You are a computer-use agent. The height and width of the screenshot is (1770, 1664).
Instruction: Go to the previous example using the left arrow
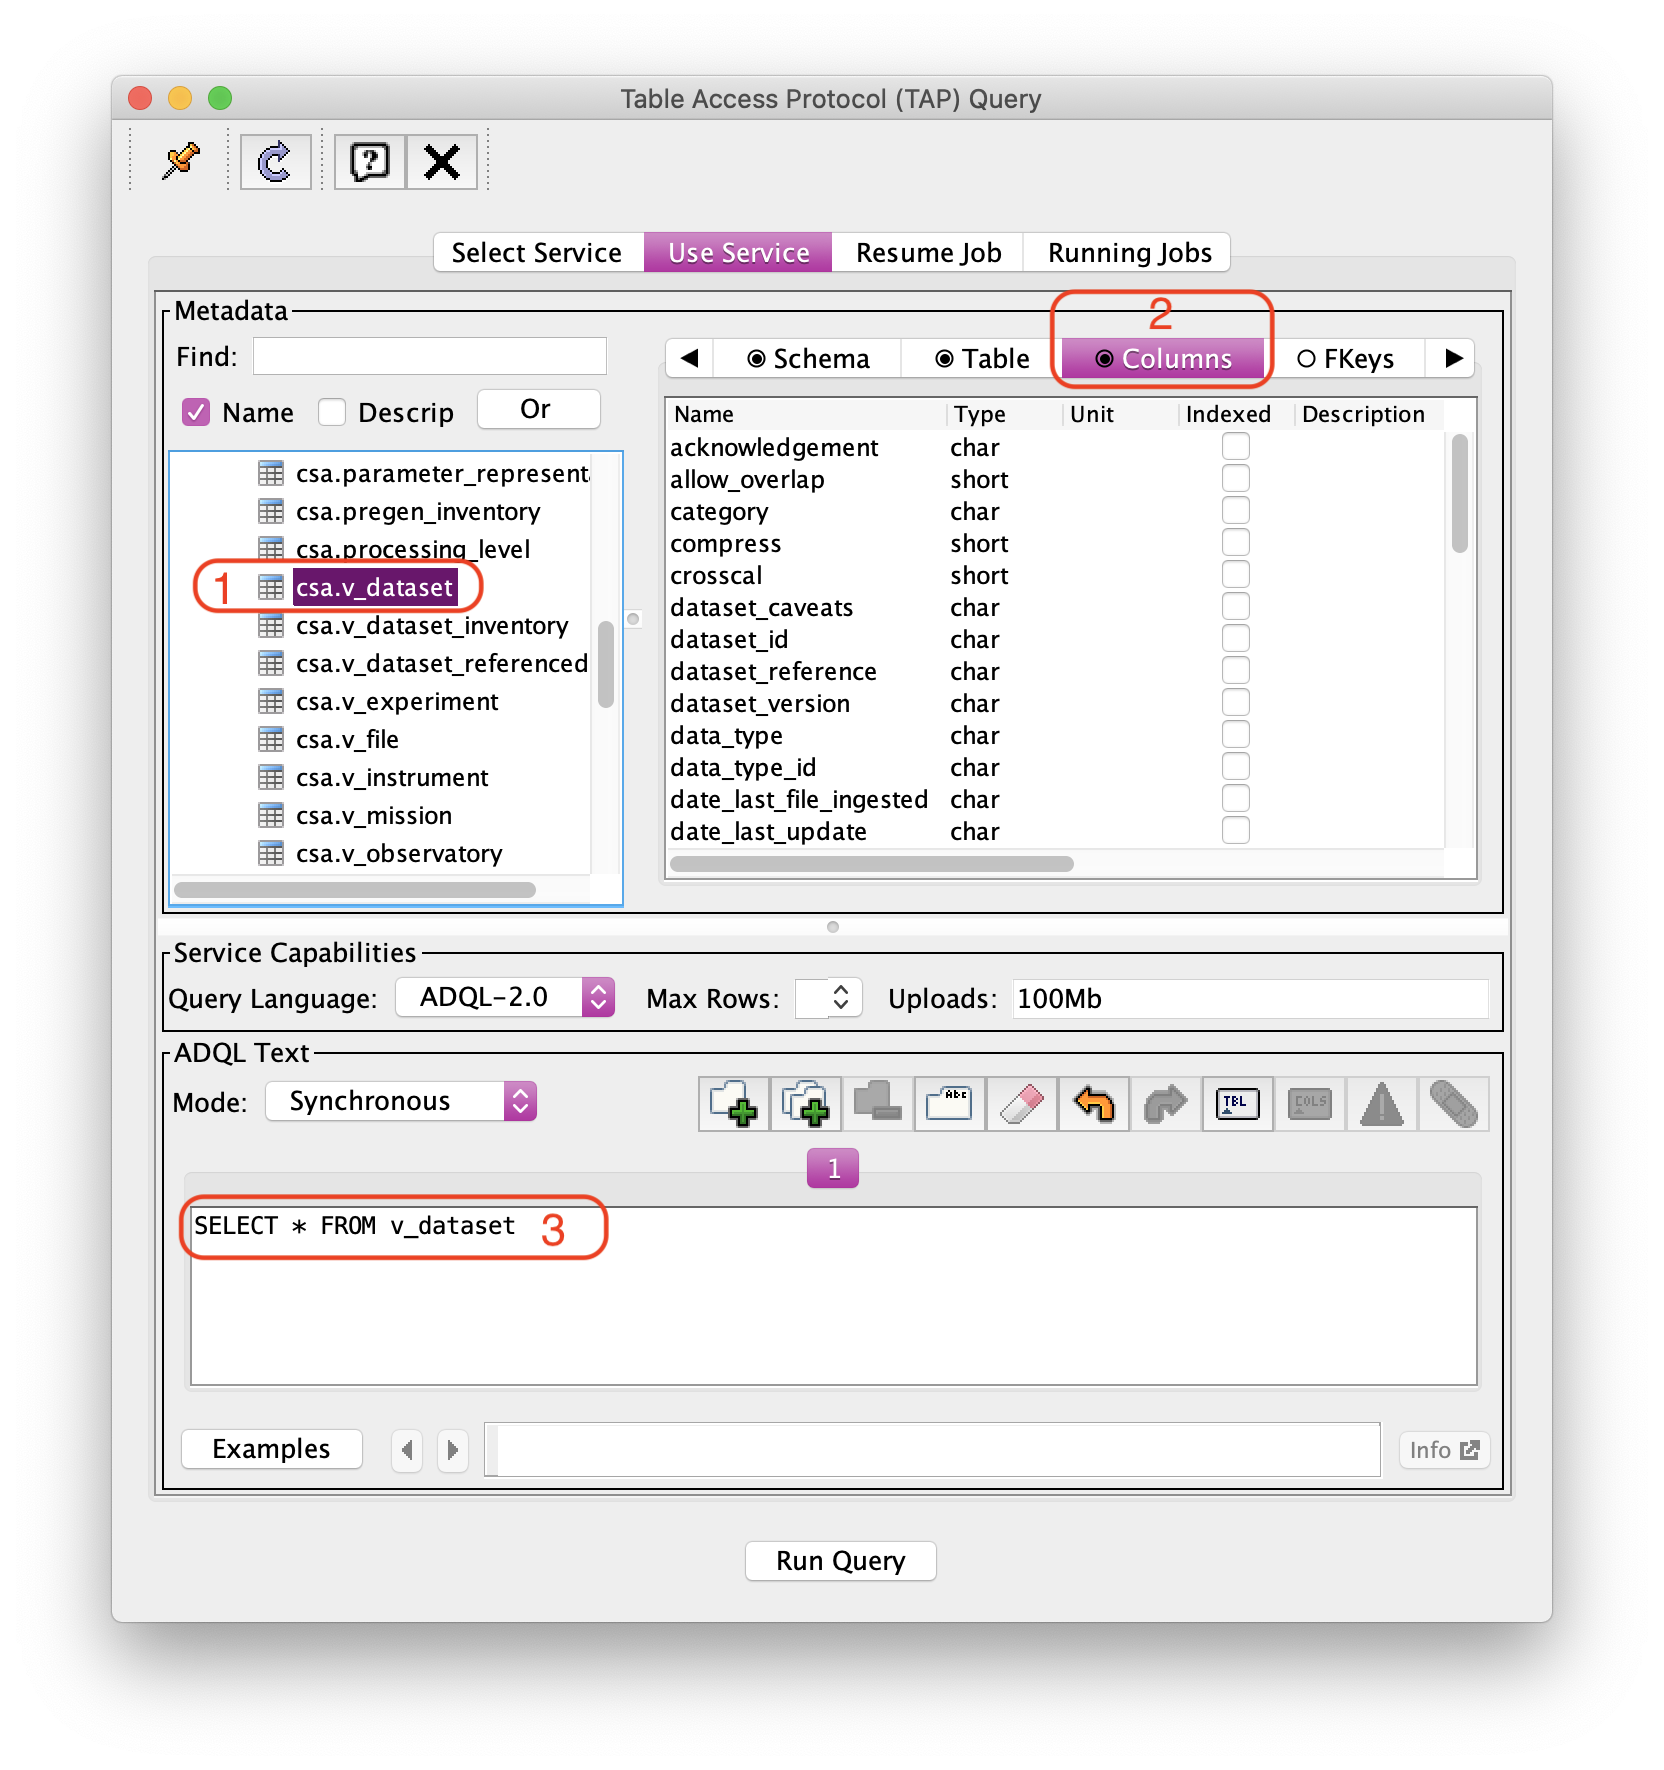tap(407, 1450)
